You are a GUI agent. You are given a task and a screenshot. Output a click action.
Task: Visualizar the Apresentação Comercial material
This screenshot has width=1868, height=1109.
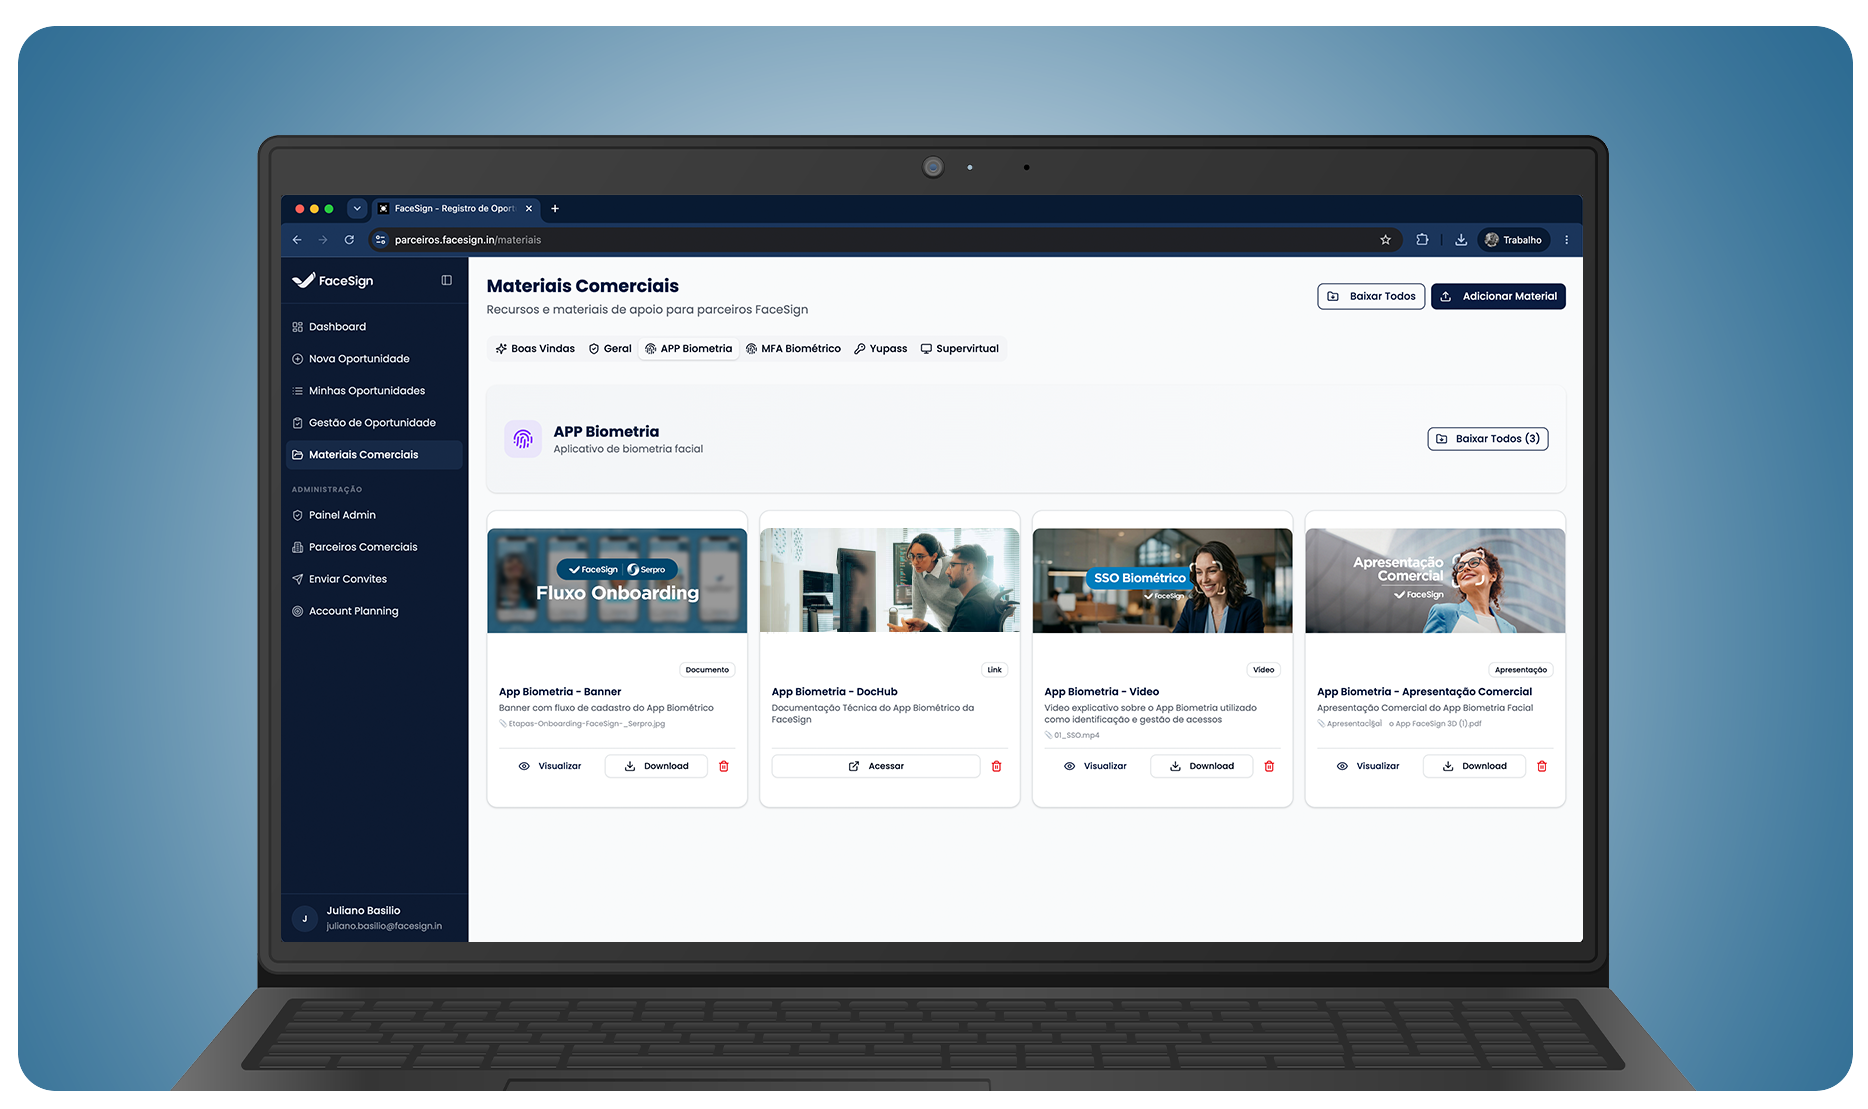[1368, 766]
